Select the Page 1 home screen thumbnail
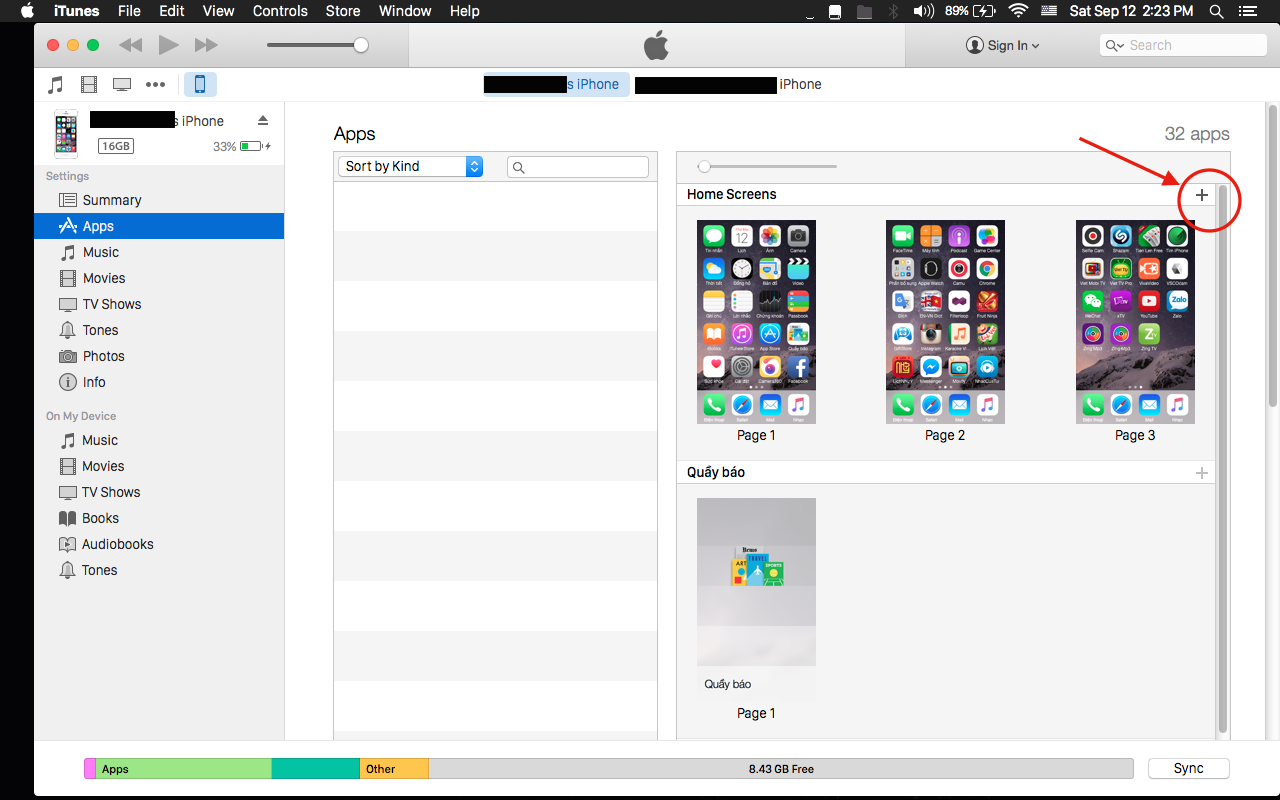Image resolution: width=1280 pixels, height=800 pixels. coord(756,321)
